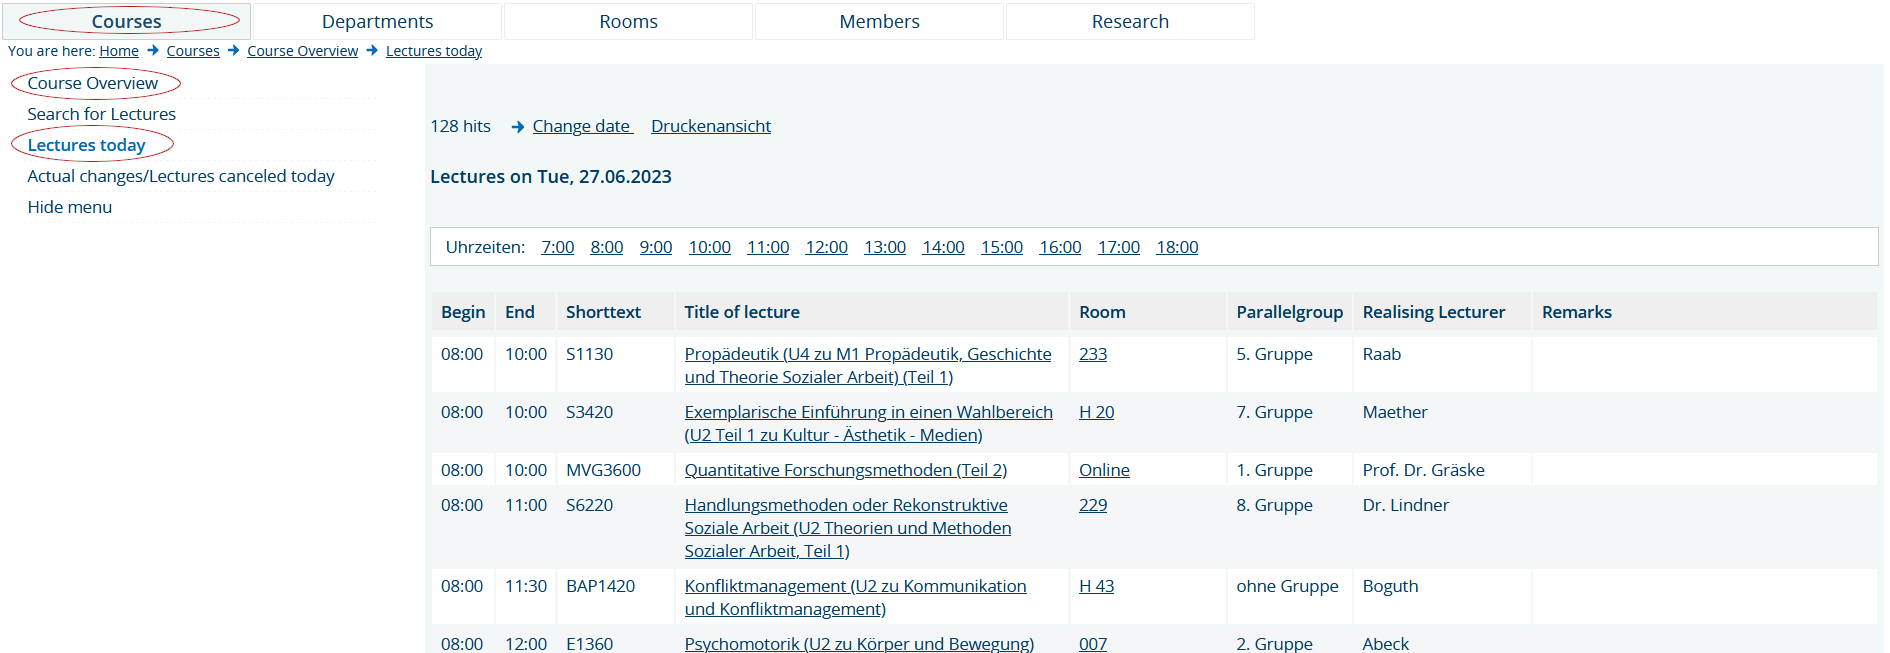Click the Home breadcrumb link
1890x653 pixels.
coord(119,51)
